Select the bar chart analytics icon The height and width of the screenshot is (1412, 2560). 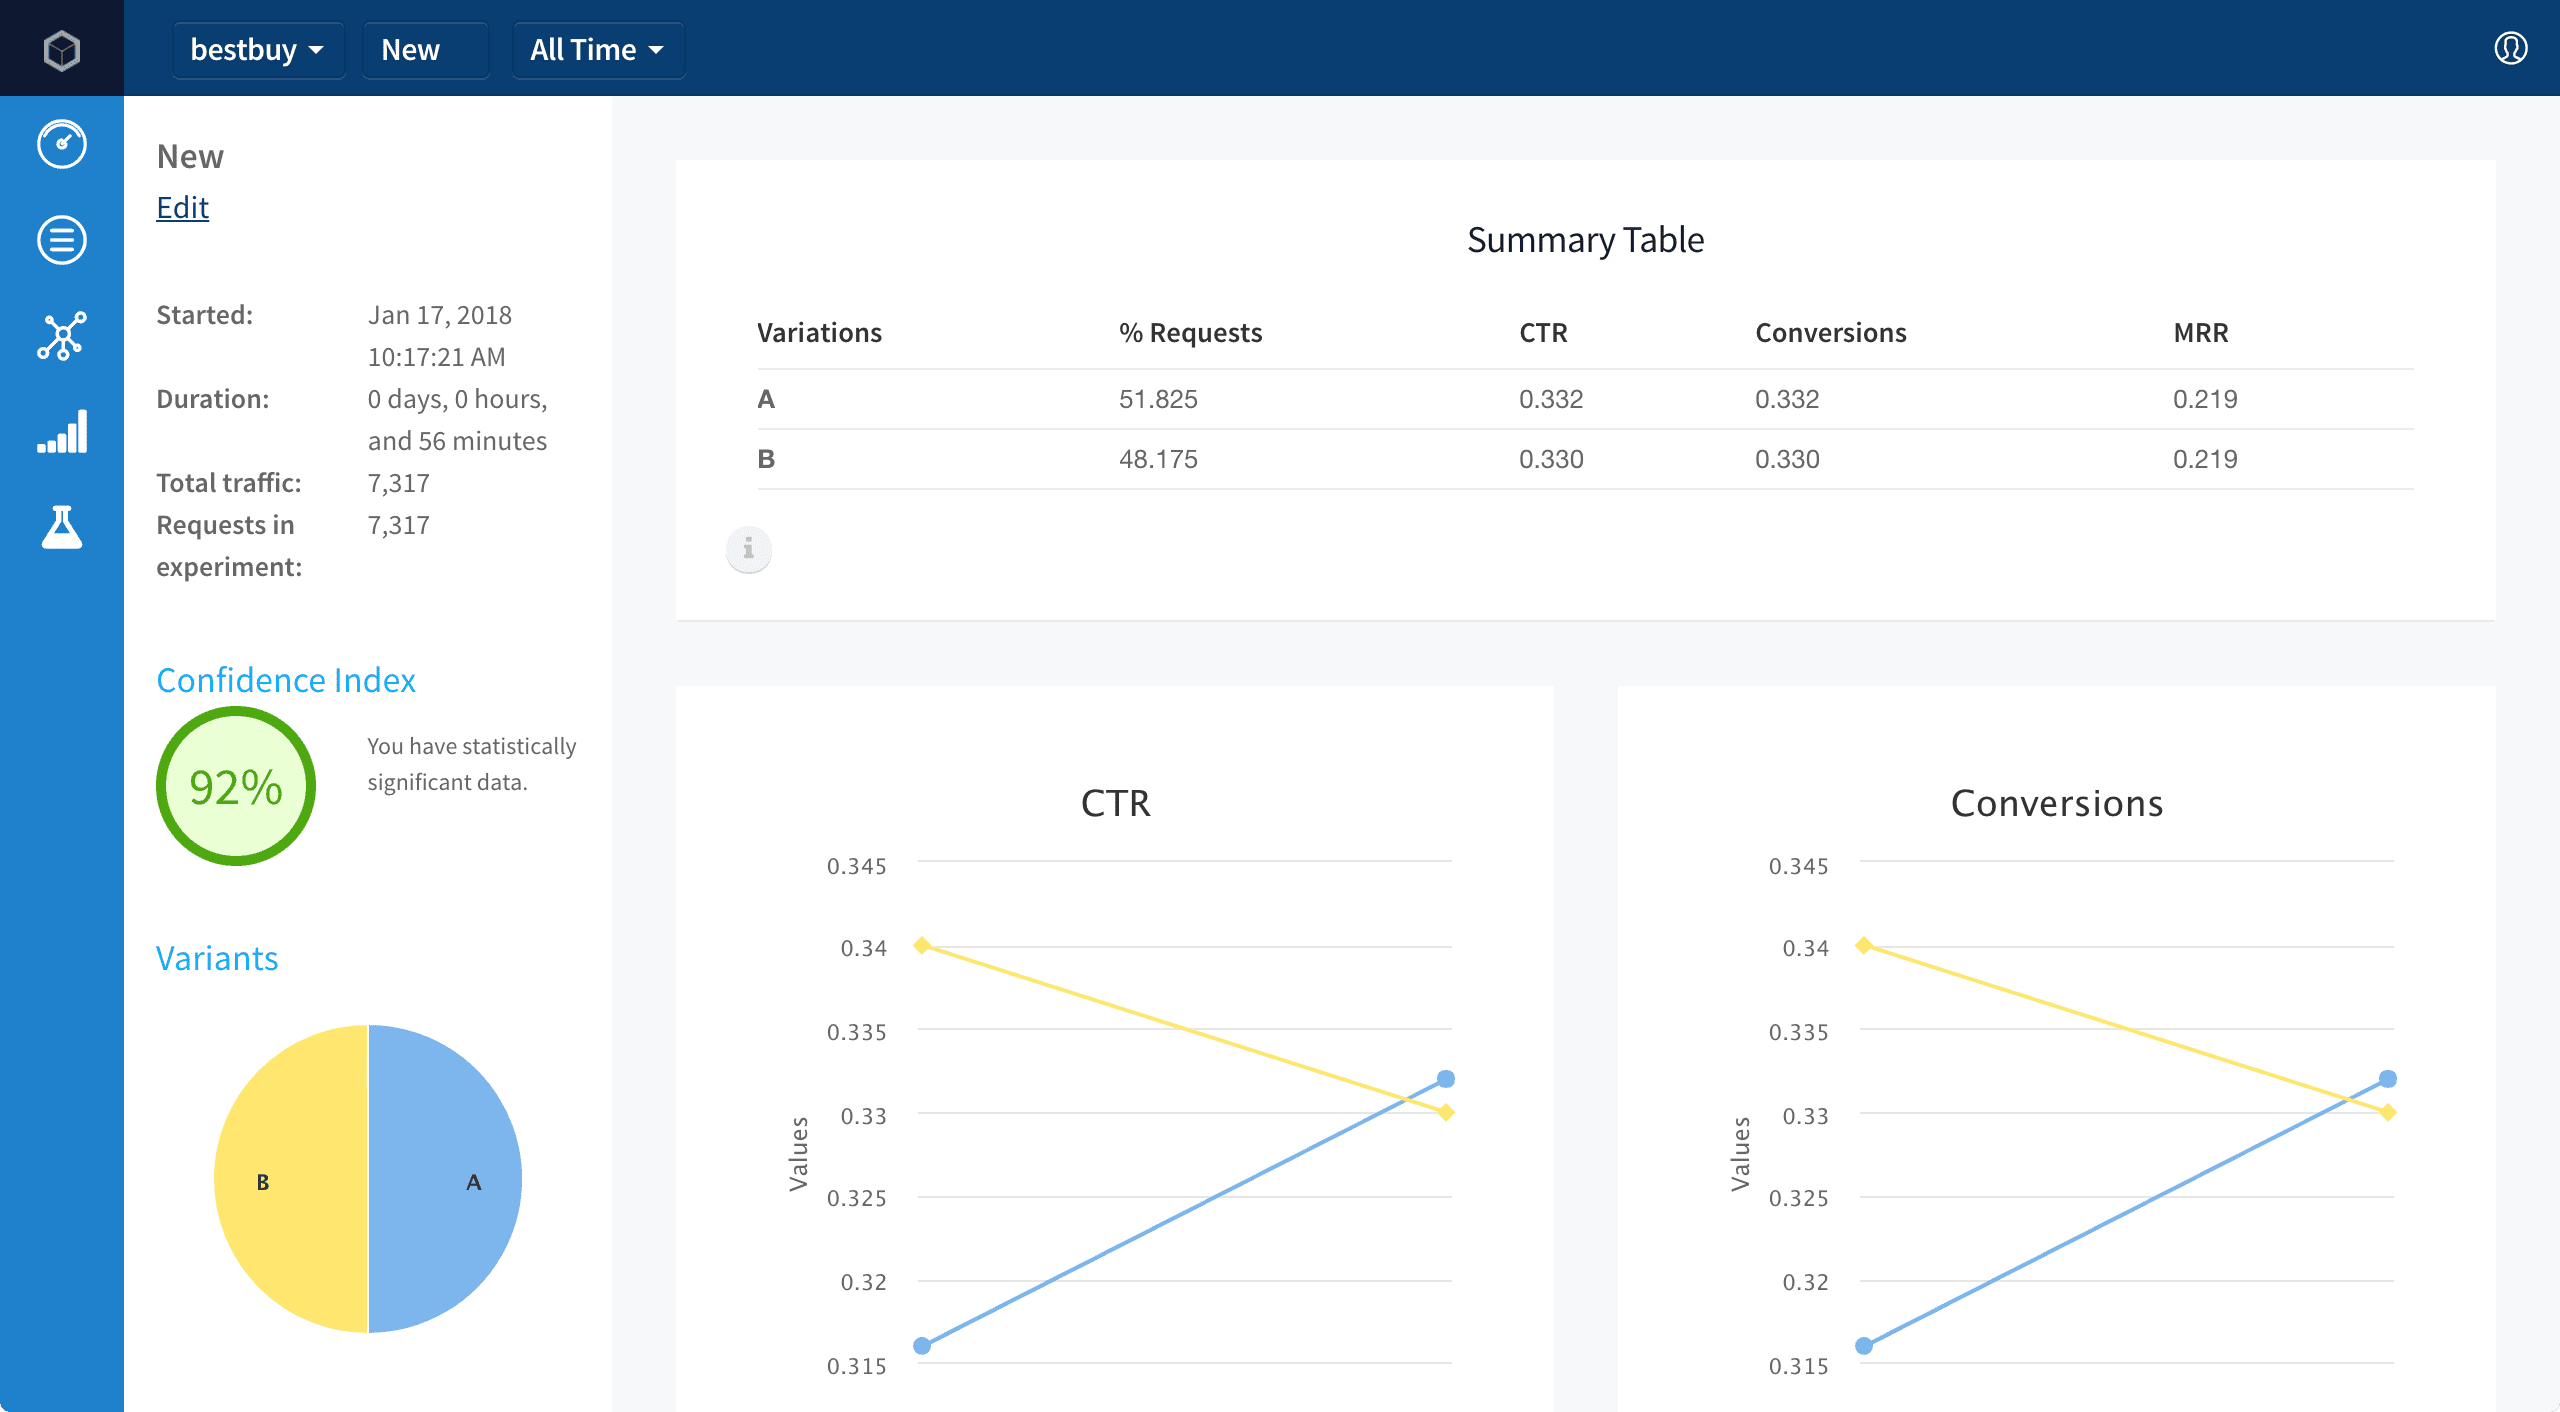pyautogui.click(x=61, y=432)
